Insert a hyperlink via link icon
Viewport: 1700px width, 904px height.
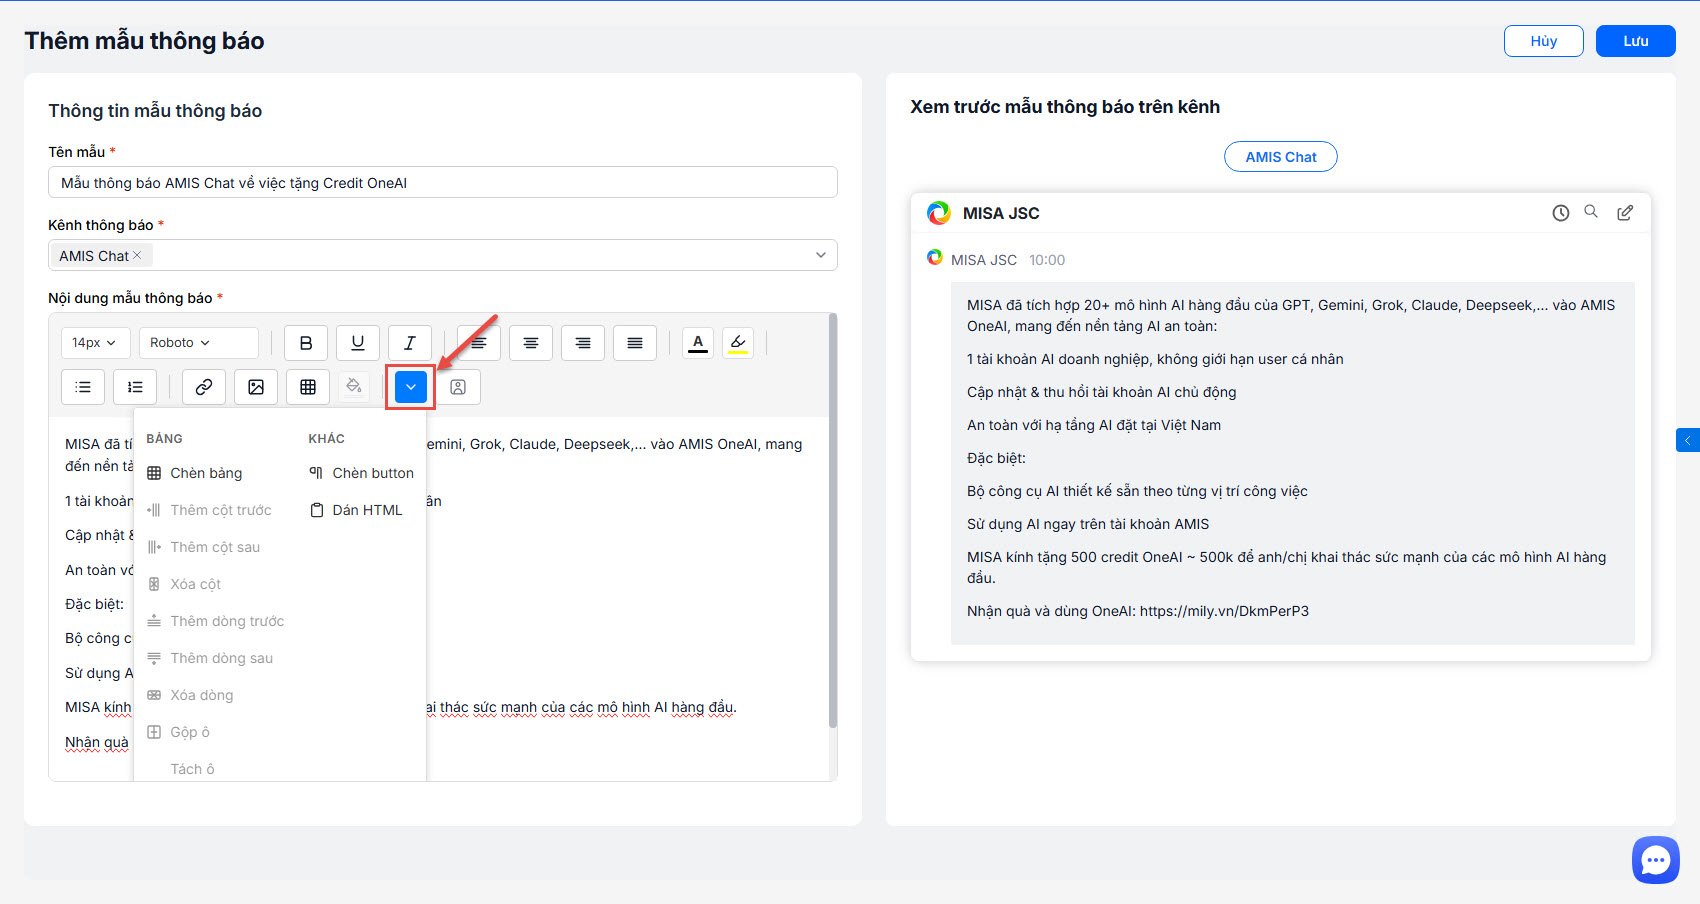tap(204, 387)
